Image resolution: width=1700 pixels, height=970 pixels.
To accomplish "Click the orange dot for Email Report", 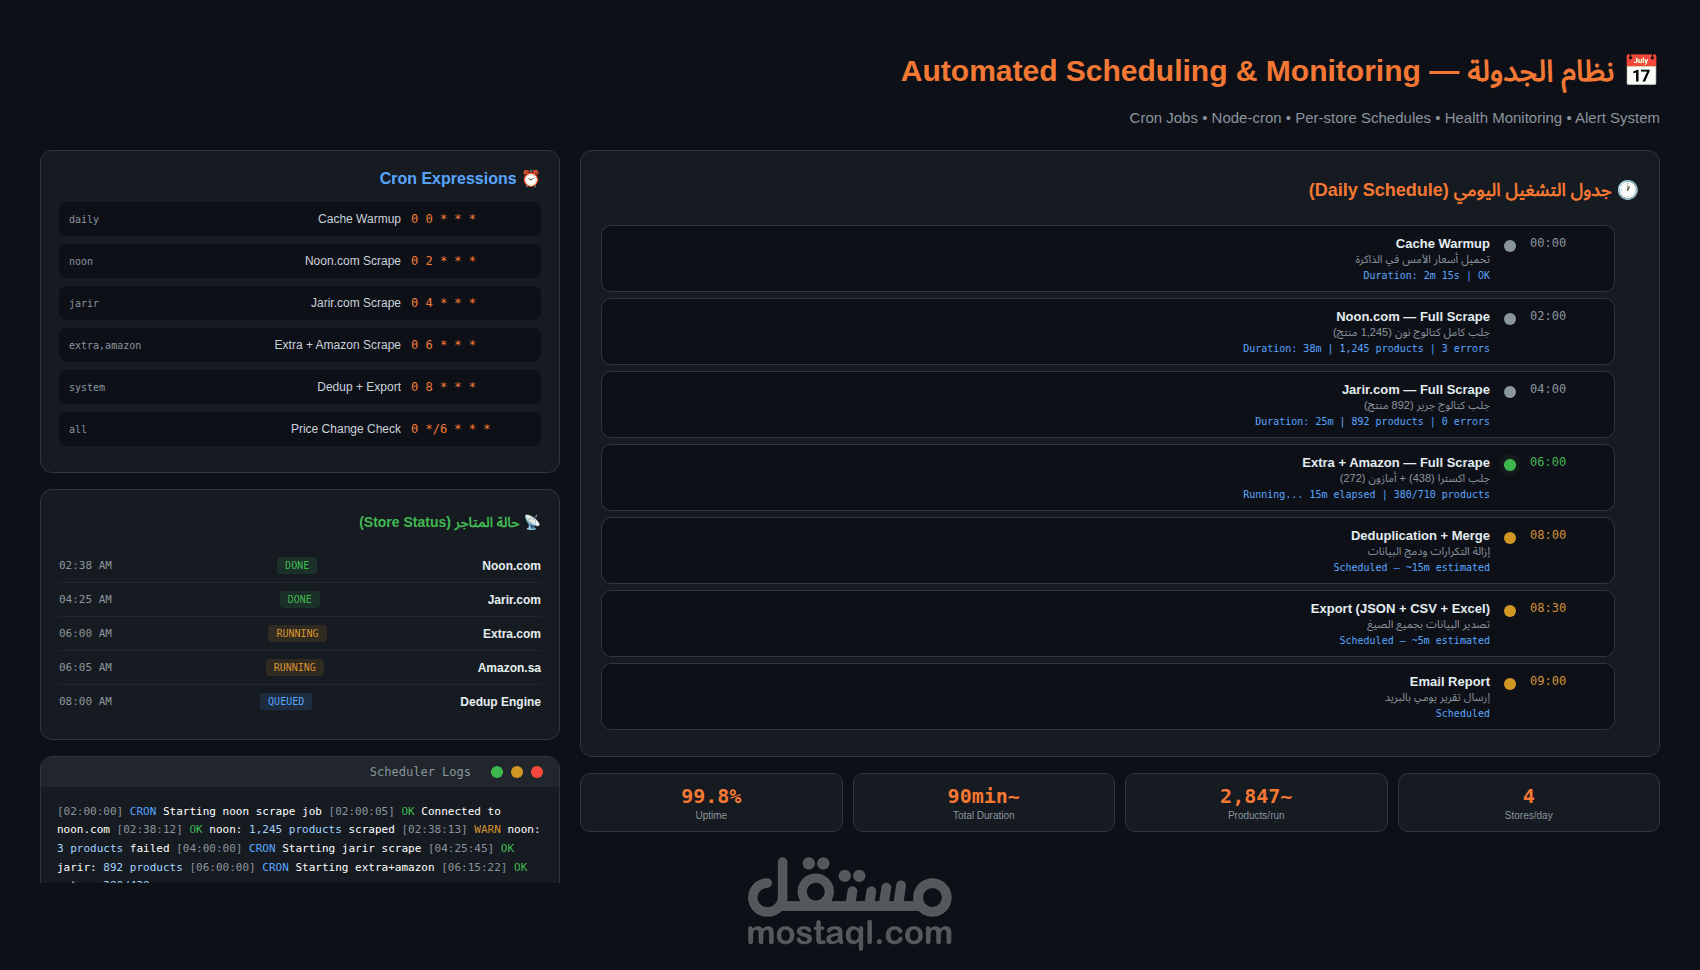I will pos(1510,684).
